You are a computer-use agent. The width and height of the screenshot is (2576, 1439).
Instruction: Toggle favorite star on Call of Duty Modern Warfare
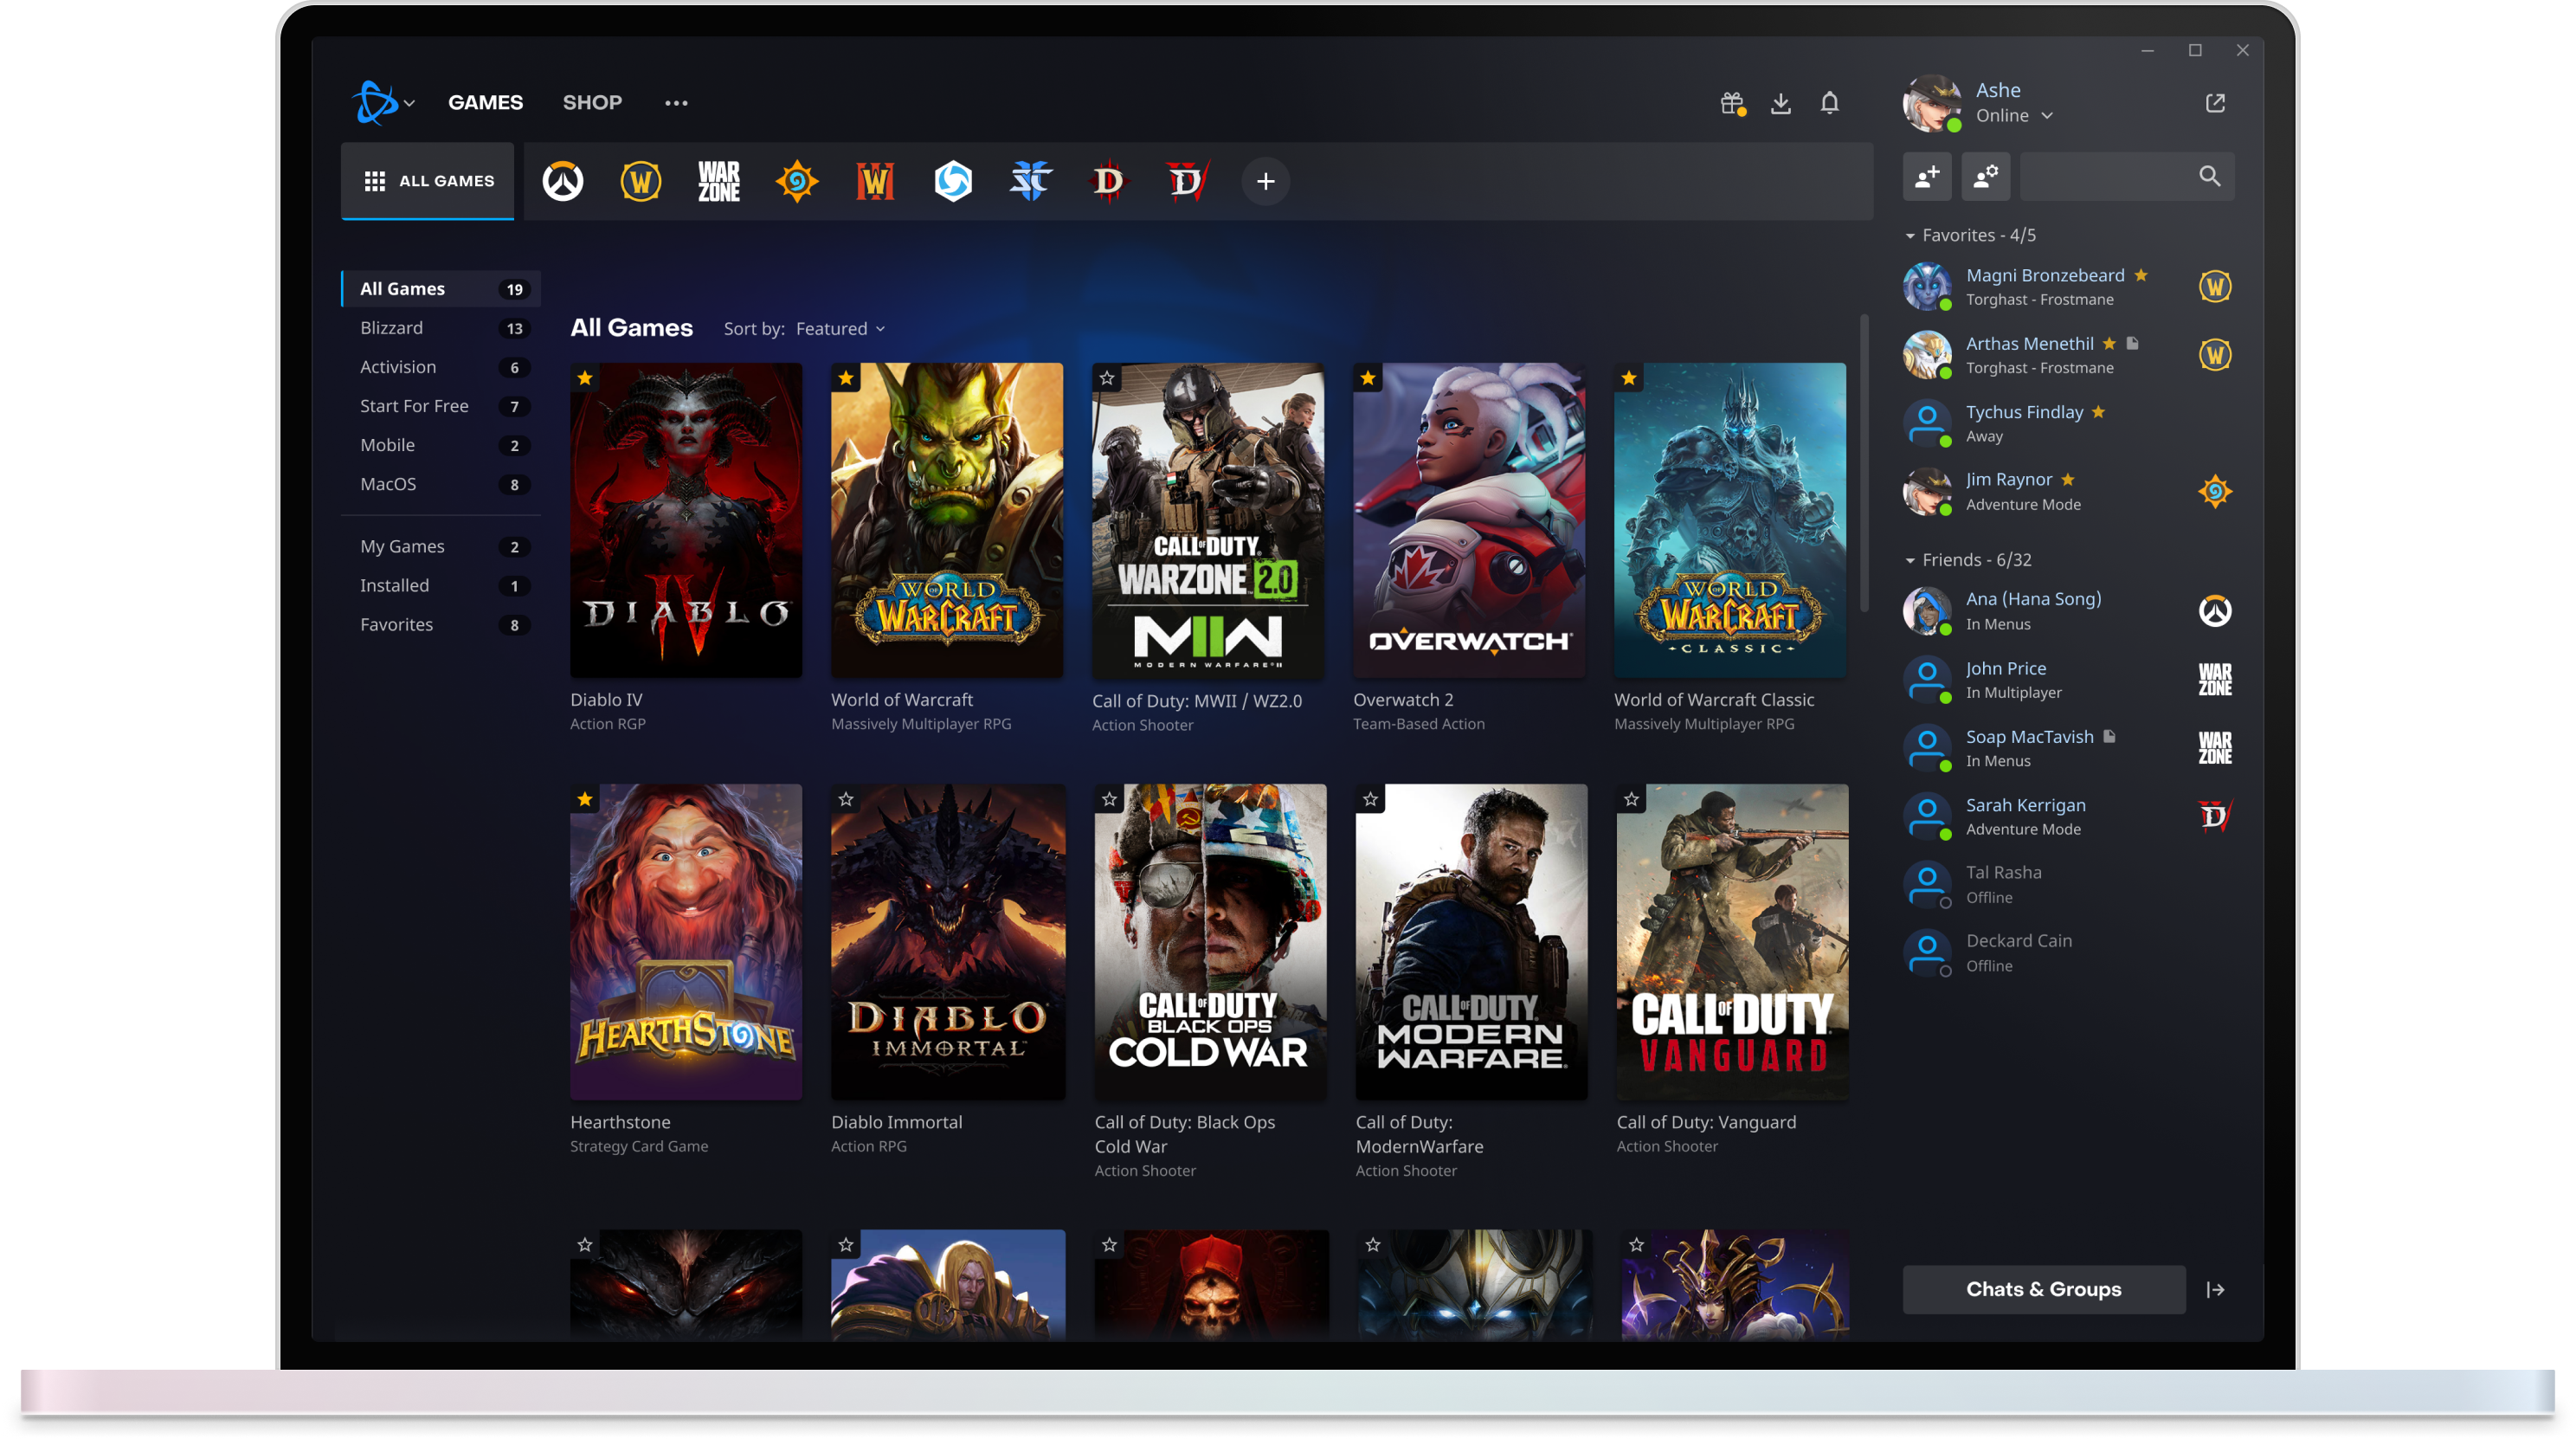coord(1369,798)
